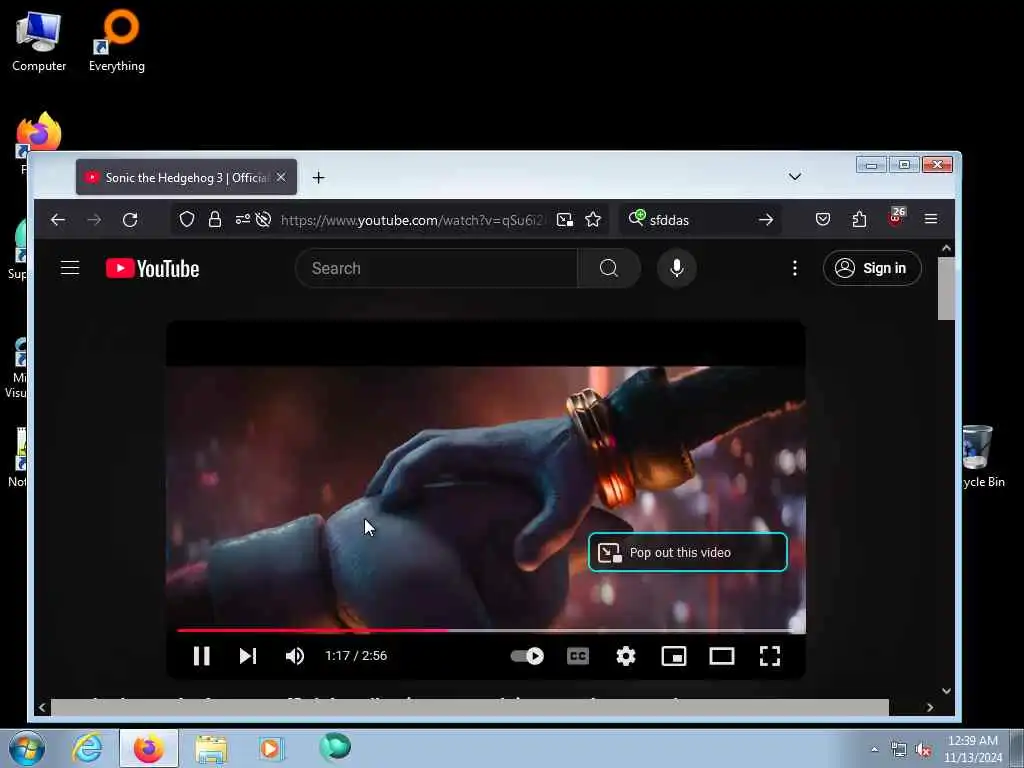Select the YouTube URL address field

click(x=411, y=220)
